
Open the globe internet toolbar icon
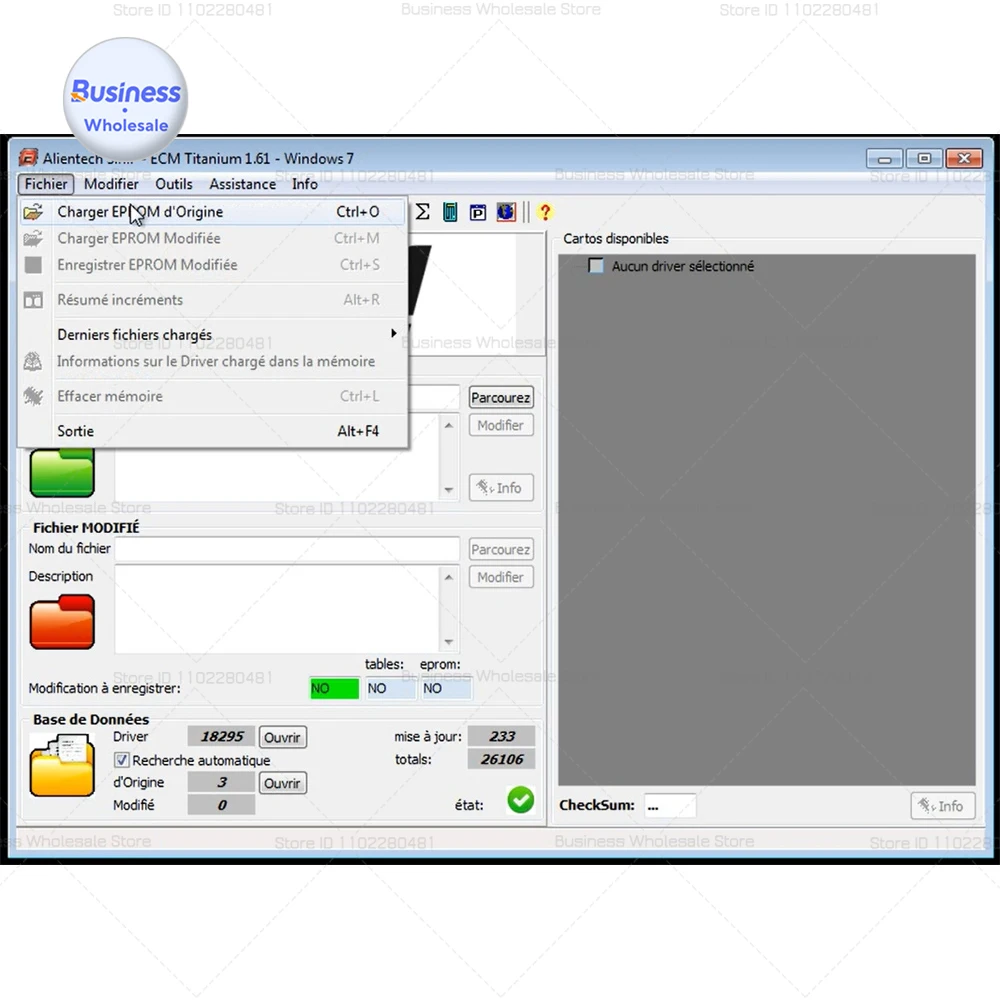[x=505, y=212]
